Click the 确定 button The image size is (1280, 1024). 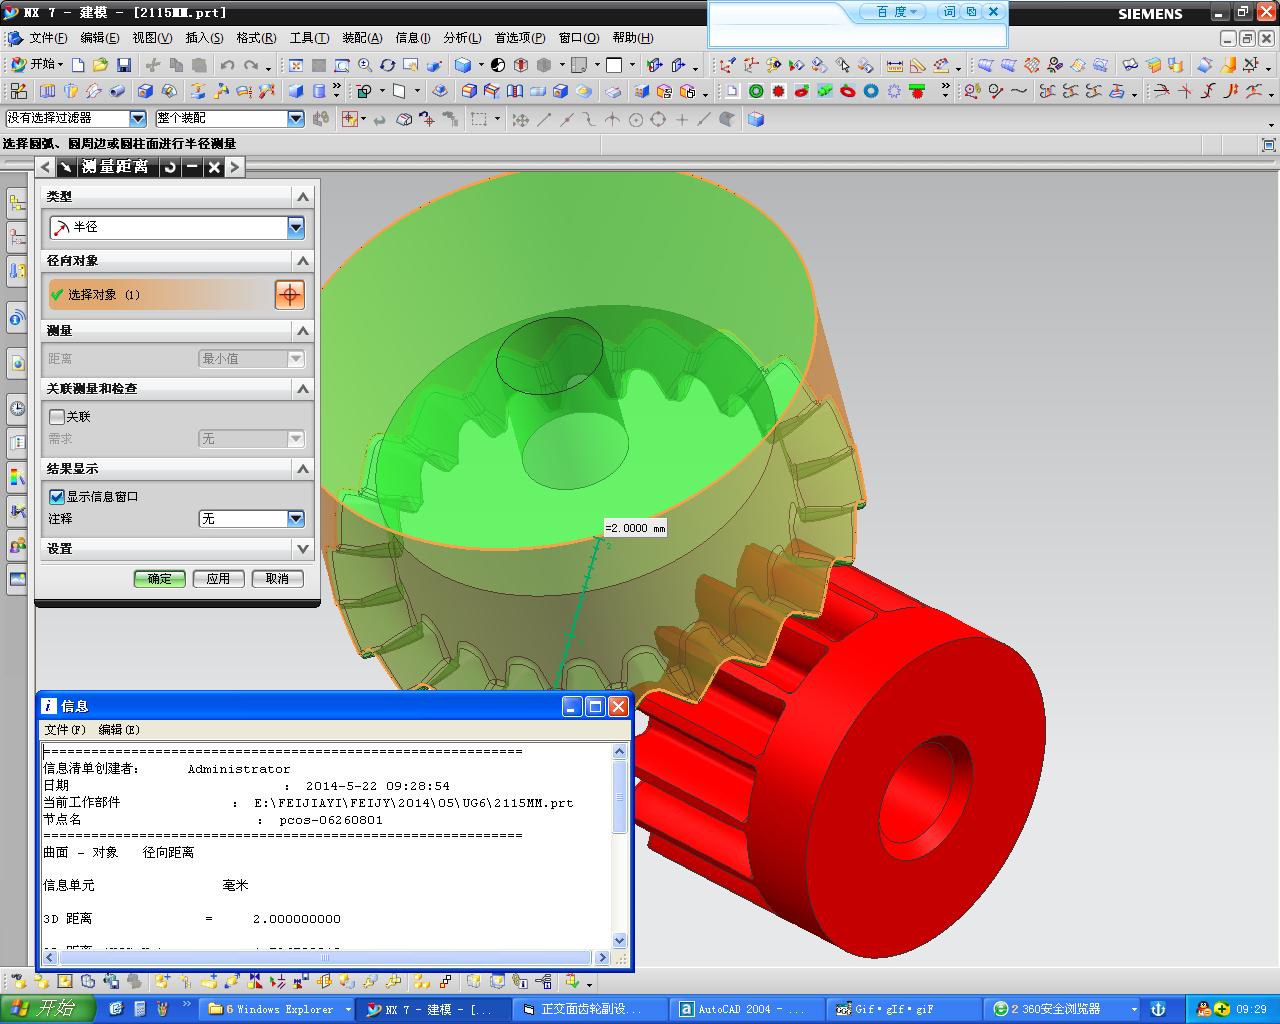(x=160, y=578)
